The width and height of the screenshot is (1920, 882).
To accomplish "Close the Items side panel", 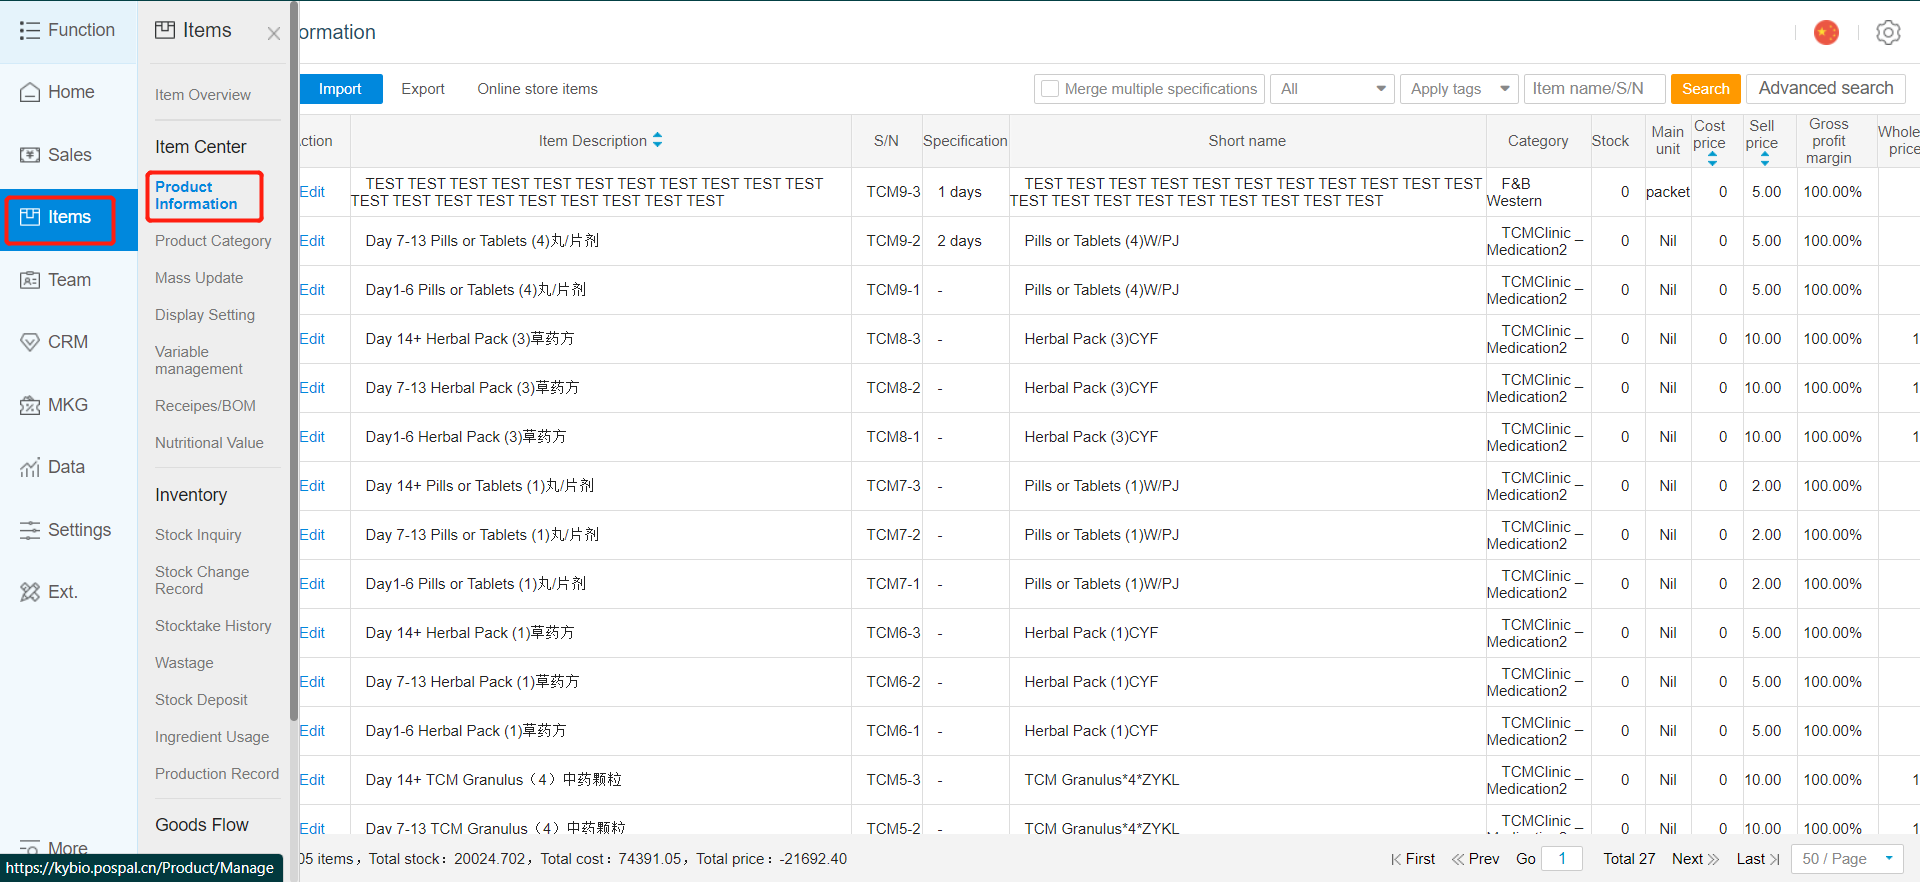I will 274,33.
